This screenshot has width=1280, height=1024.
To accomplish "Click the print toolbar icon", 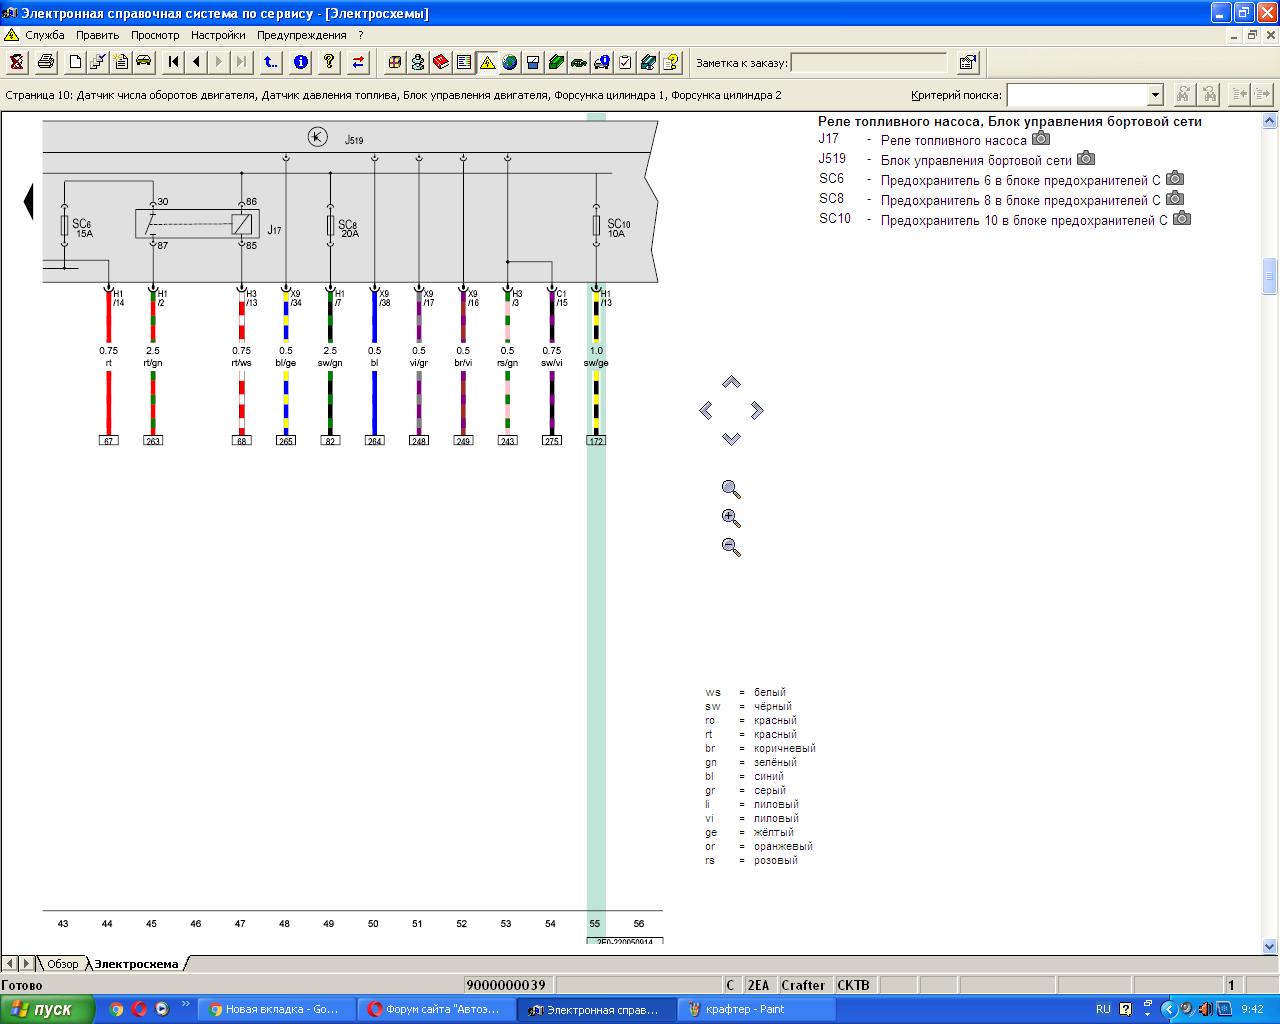I will click(x=46, y=62).
